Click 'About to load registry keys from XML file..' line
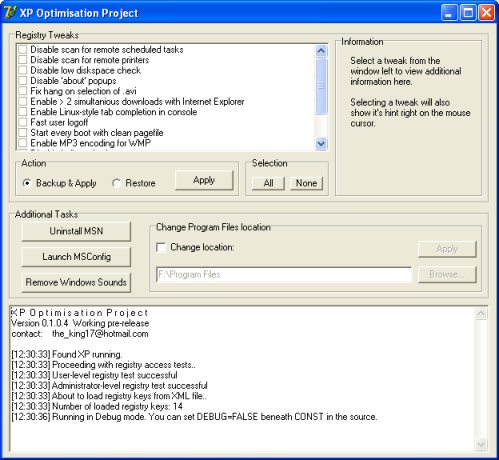The height and width of the screenshot is (460, 499). 130,396
